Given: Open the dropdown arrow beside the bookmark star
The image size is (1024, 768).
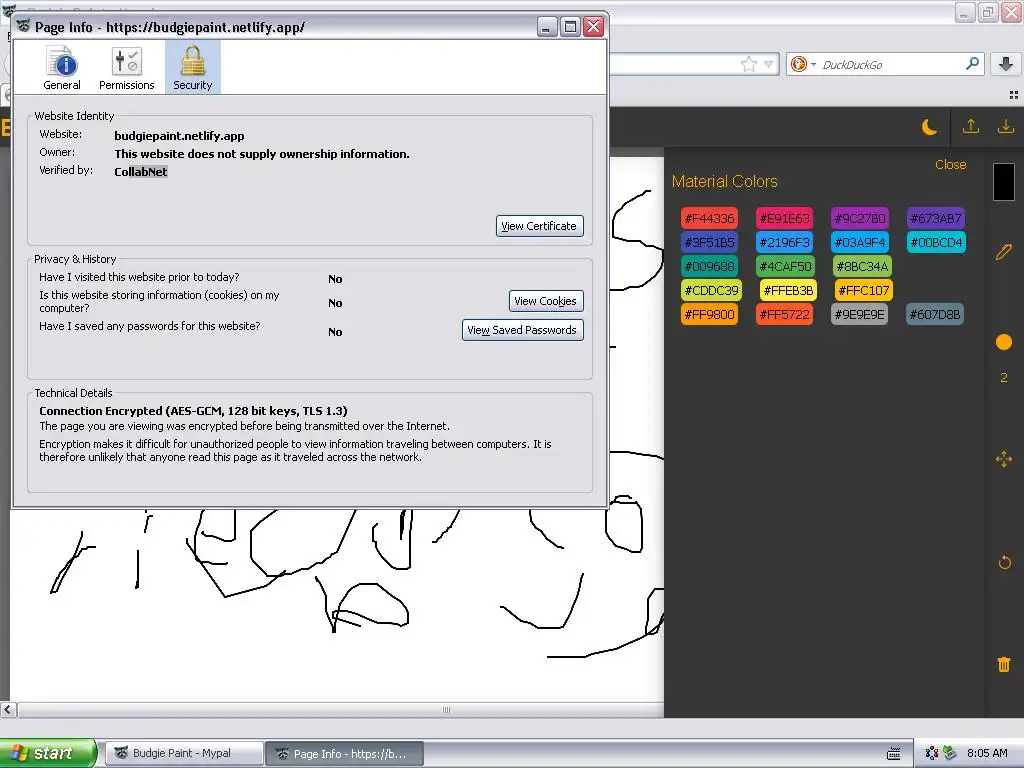Looking at the screenshot, I should [769, 64].
